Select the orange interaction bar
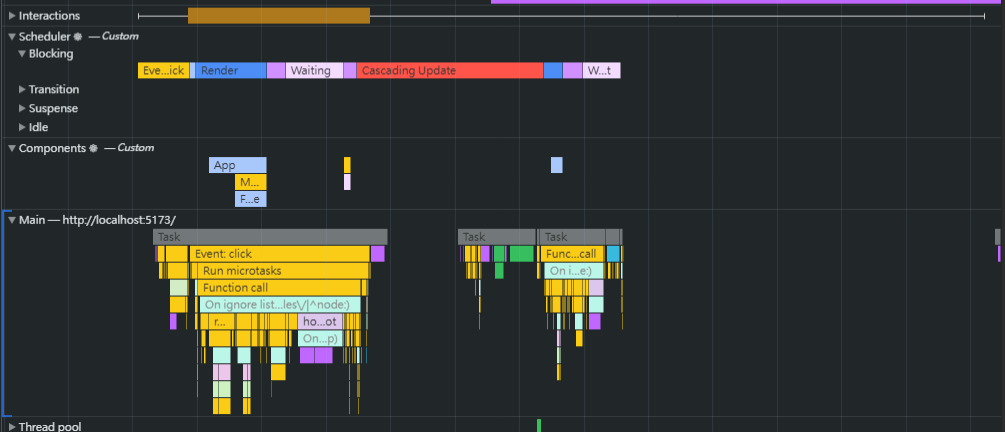Viewport: 1005px width, 432px height. (x=278, y=16)
